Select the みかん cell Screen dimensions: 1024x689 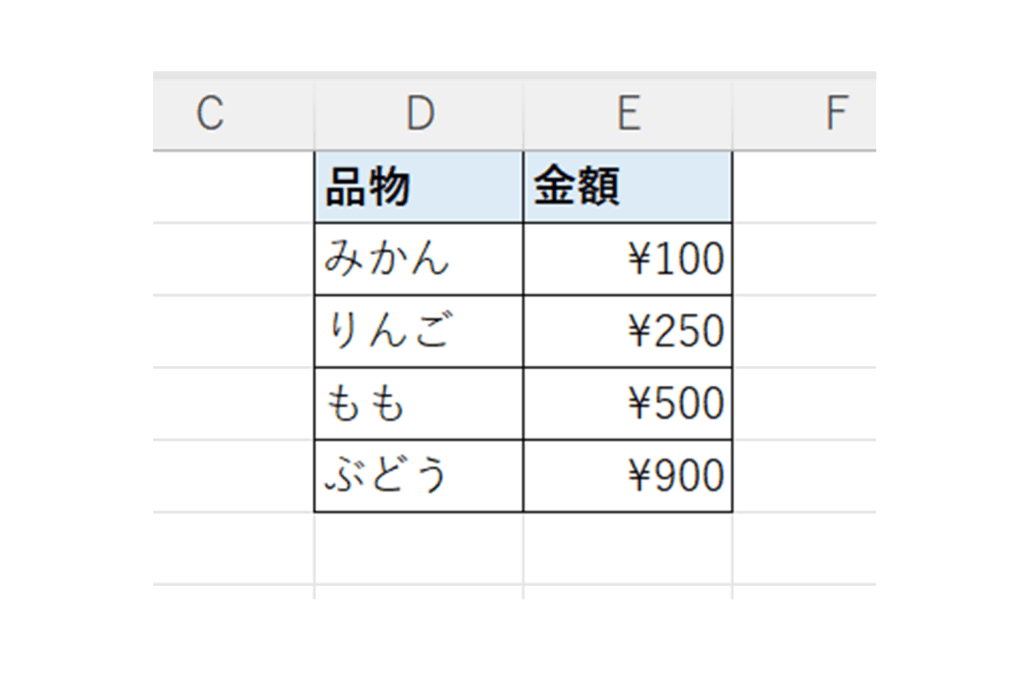click(418, 259)
